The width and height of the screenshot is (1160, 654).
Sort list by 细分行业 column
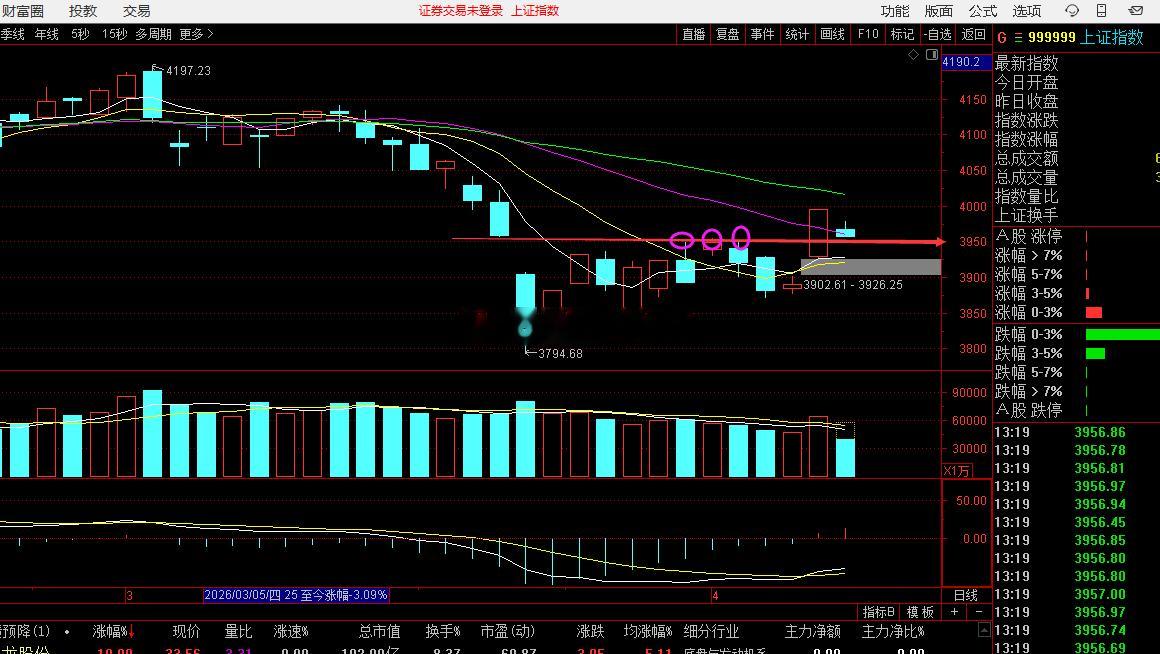tap(711, 632)
